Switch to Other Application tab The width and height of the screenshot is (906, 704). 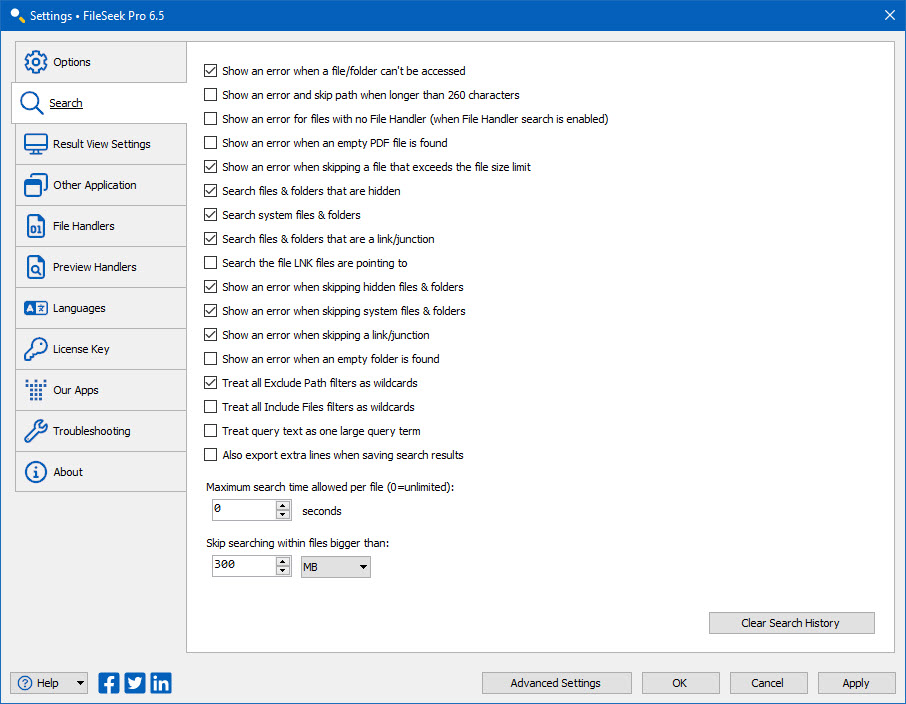click(x=101, y=185)
